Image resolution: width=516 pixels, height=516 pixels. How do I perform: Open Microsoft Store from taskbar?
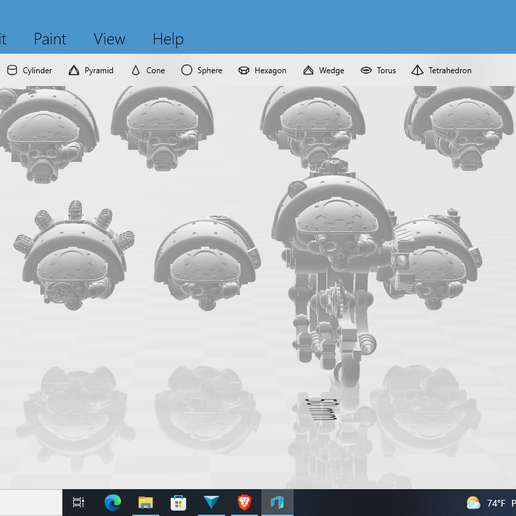pyautogui.click(x=178, y=502)
